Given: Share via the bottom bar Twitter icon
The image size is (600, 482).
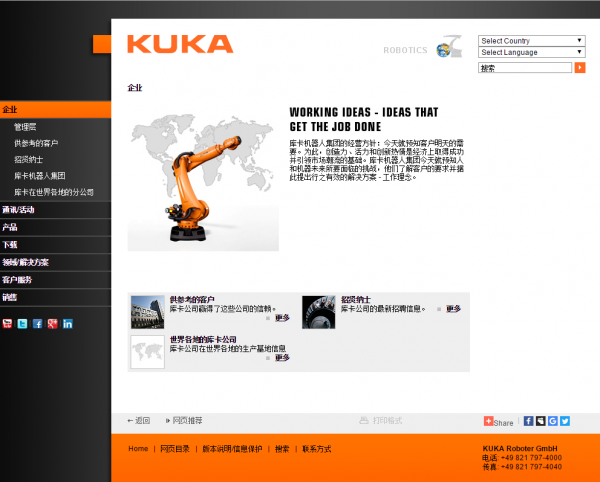Looking at the screenshot, I should (565, 421).
